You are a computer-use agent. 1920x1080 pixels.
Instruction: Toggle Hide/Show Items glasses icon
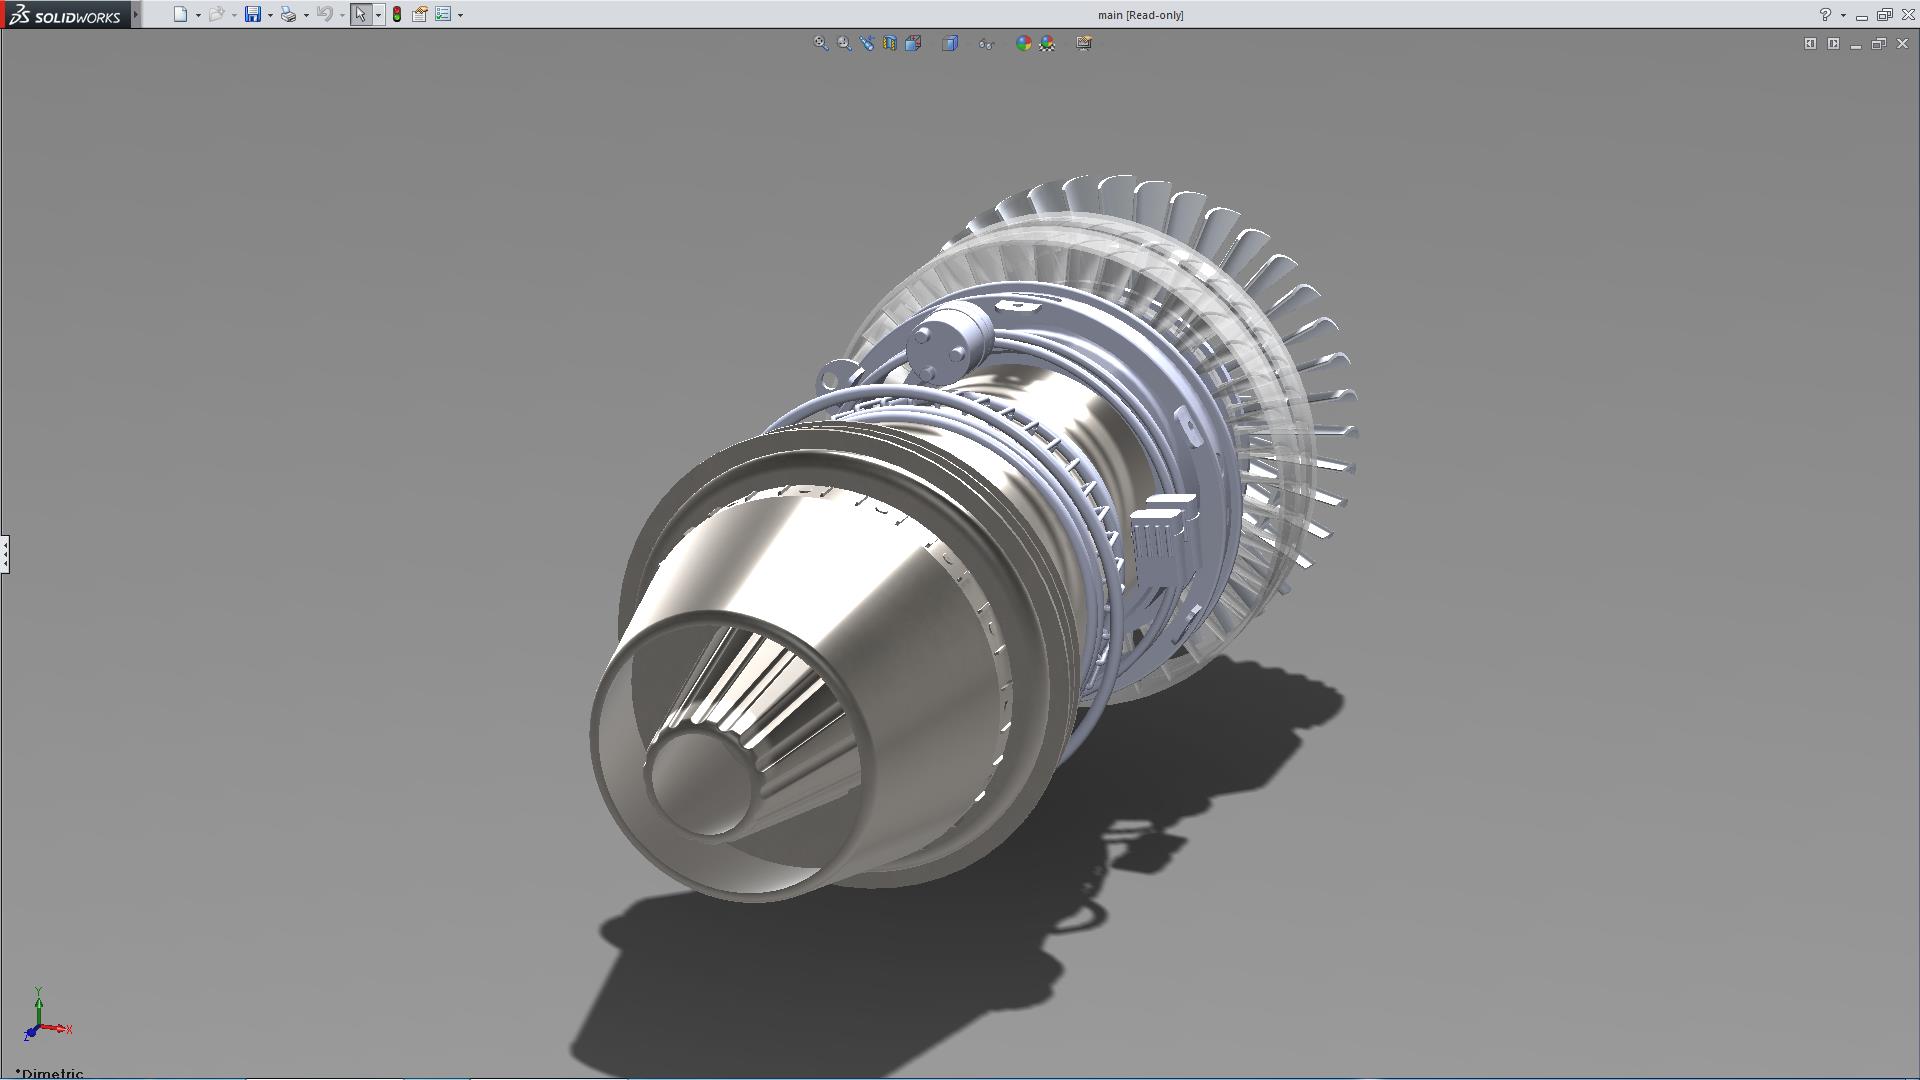986,43
